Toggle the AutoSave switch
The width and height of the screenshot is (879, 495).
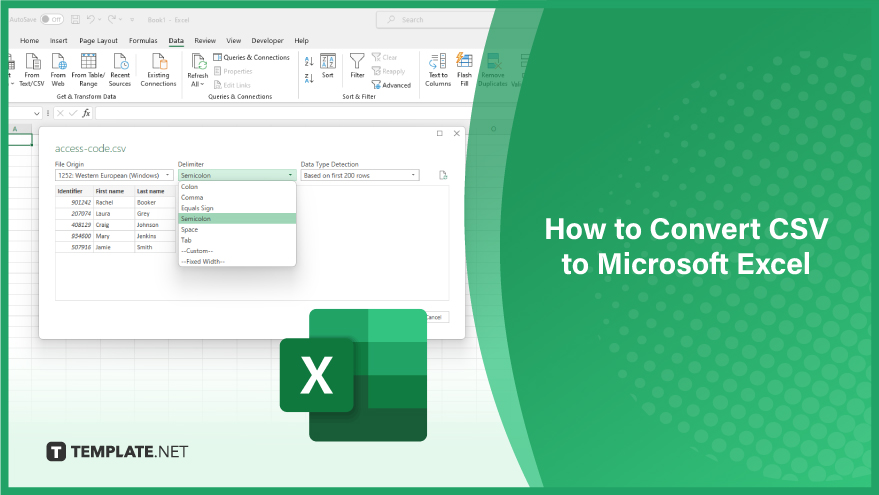point(52,20)
